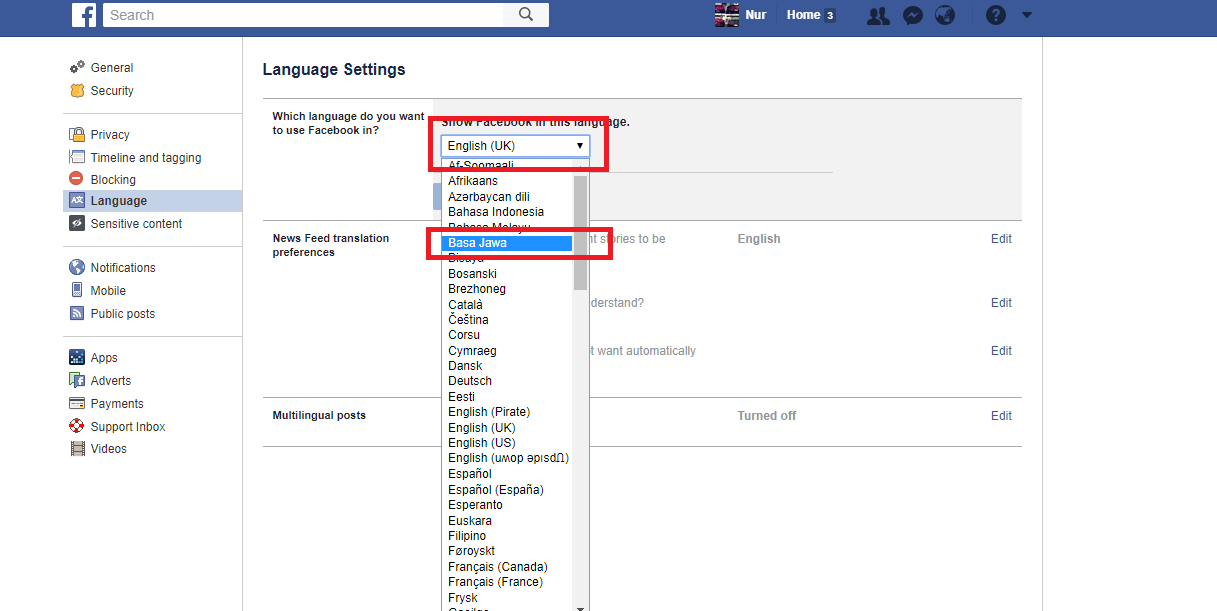Open the Notifications globe icon
Viewport: 1217px width, 611px height.
pyautogui.click(x=944, y=15)
